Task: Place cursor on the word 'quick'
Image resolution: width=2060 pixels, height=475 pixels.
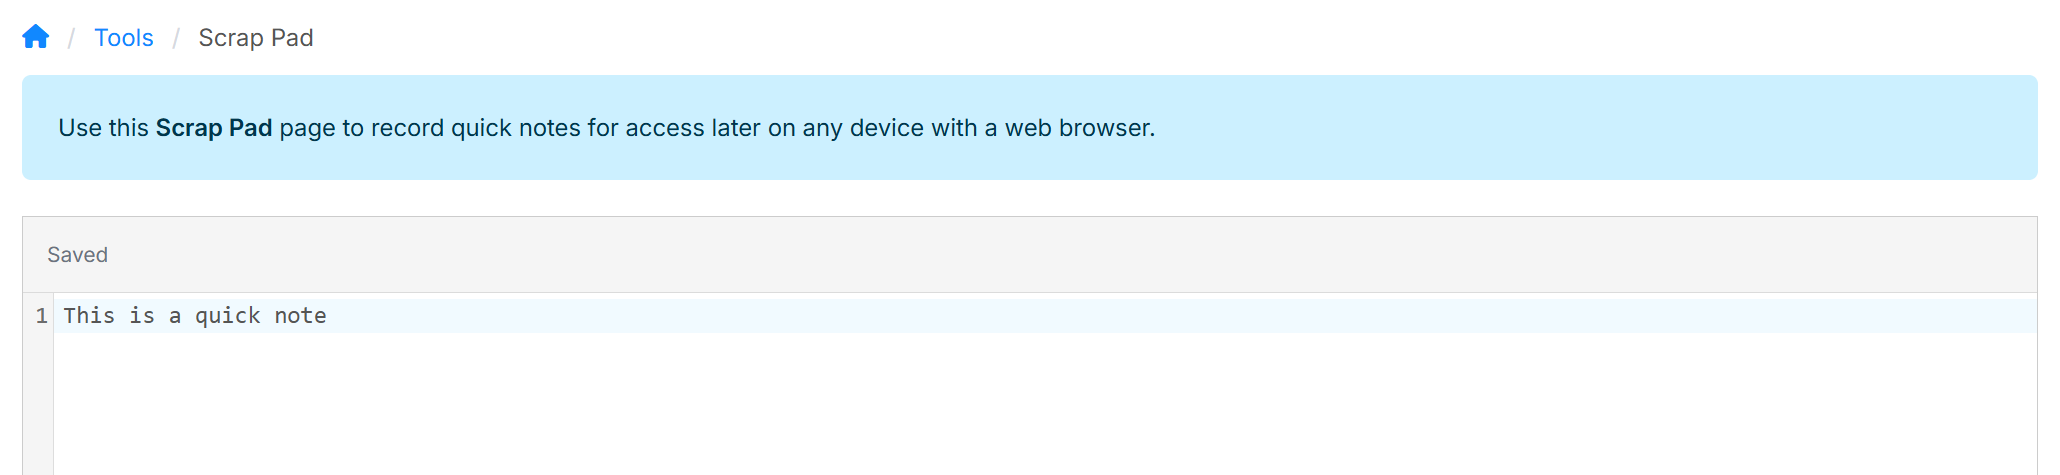Action: [x=227, y=316]
